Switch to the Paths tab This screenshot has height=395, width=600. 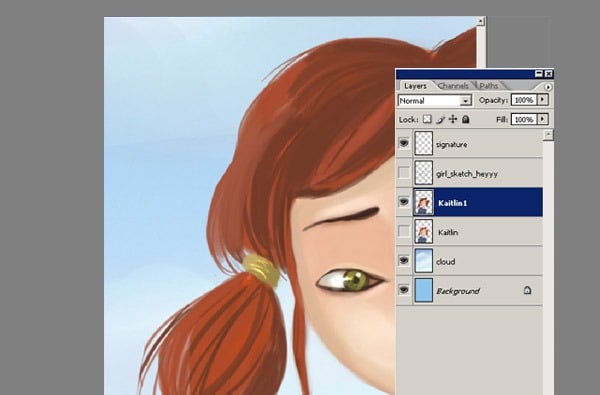(489, 86)
